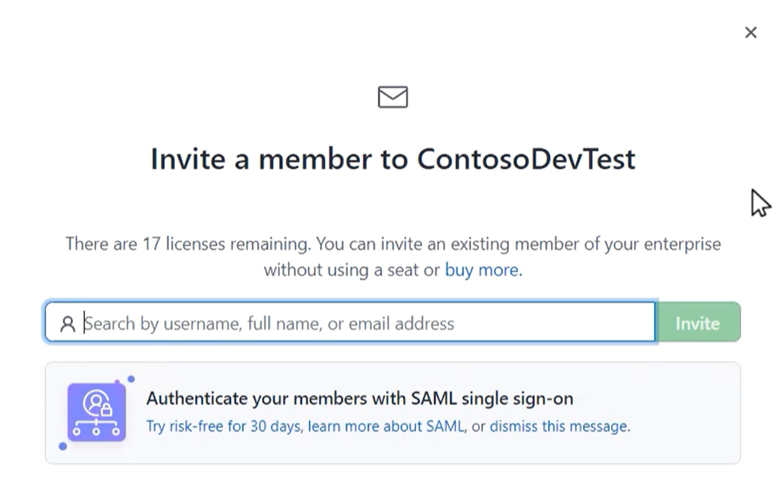
Task: Click the "single sign-on" words in banner title
Action: (521, 398)
